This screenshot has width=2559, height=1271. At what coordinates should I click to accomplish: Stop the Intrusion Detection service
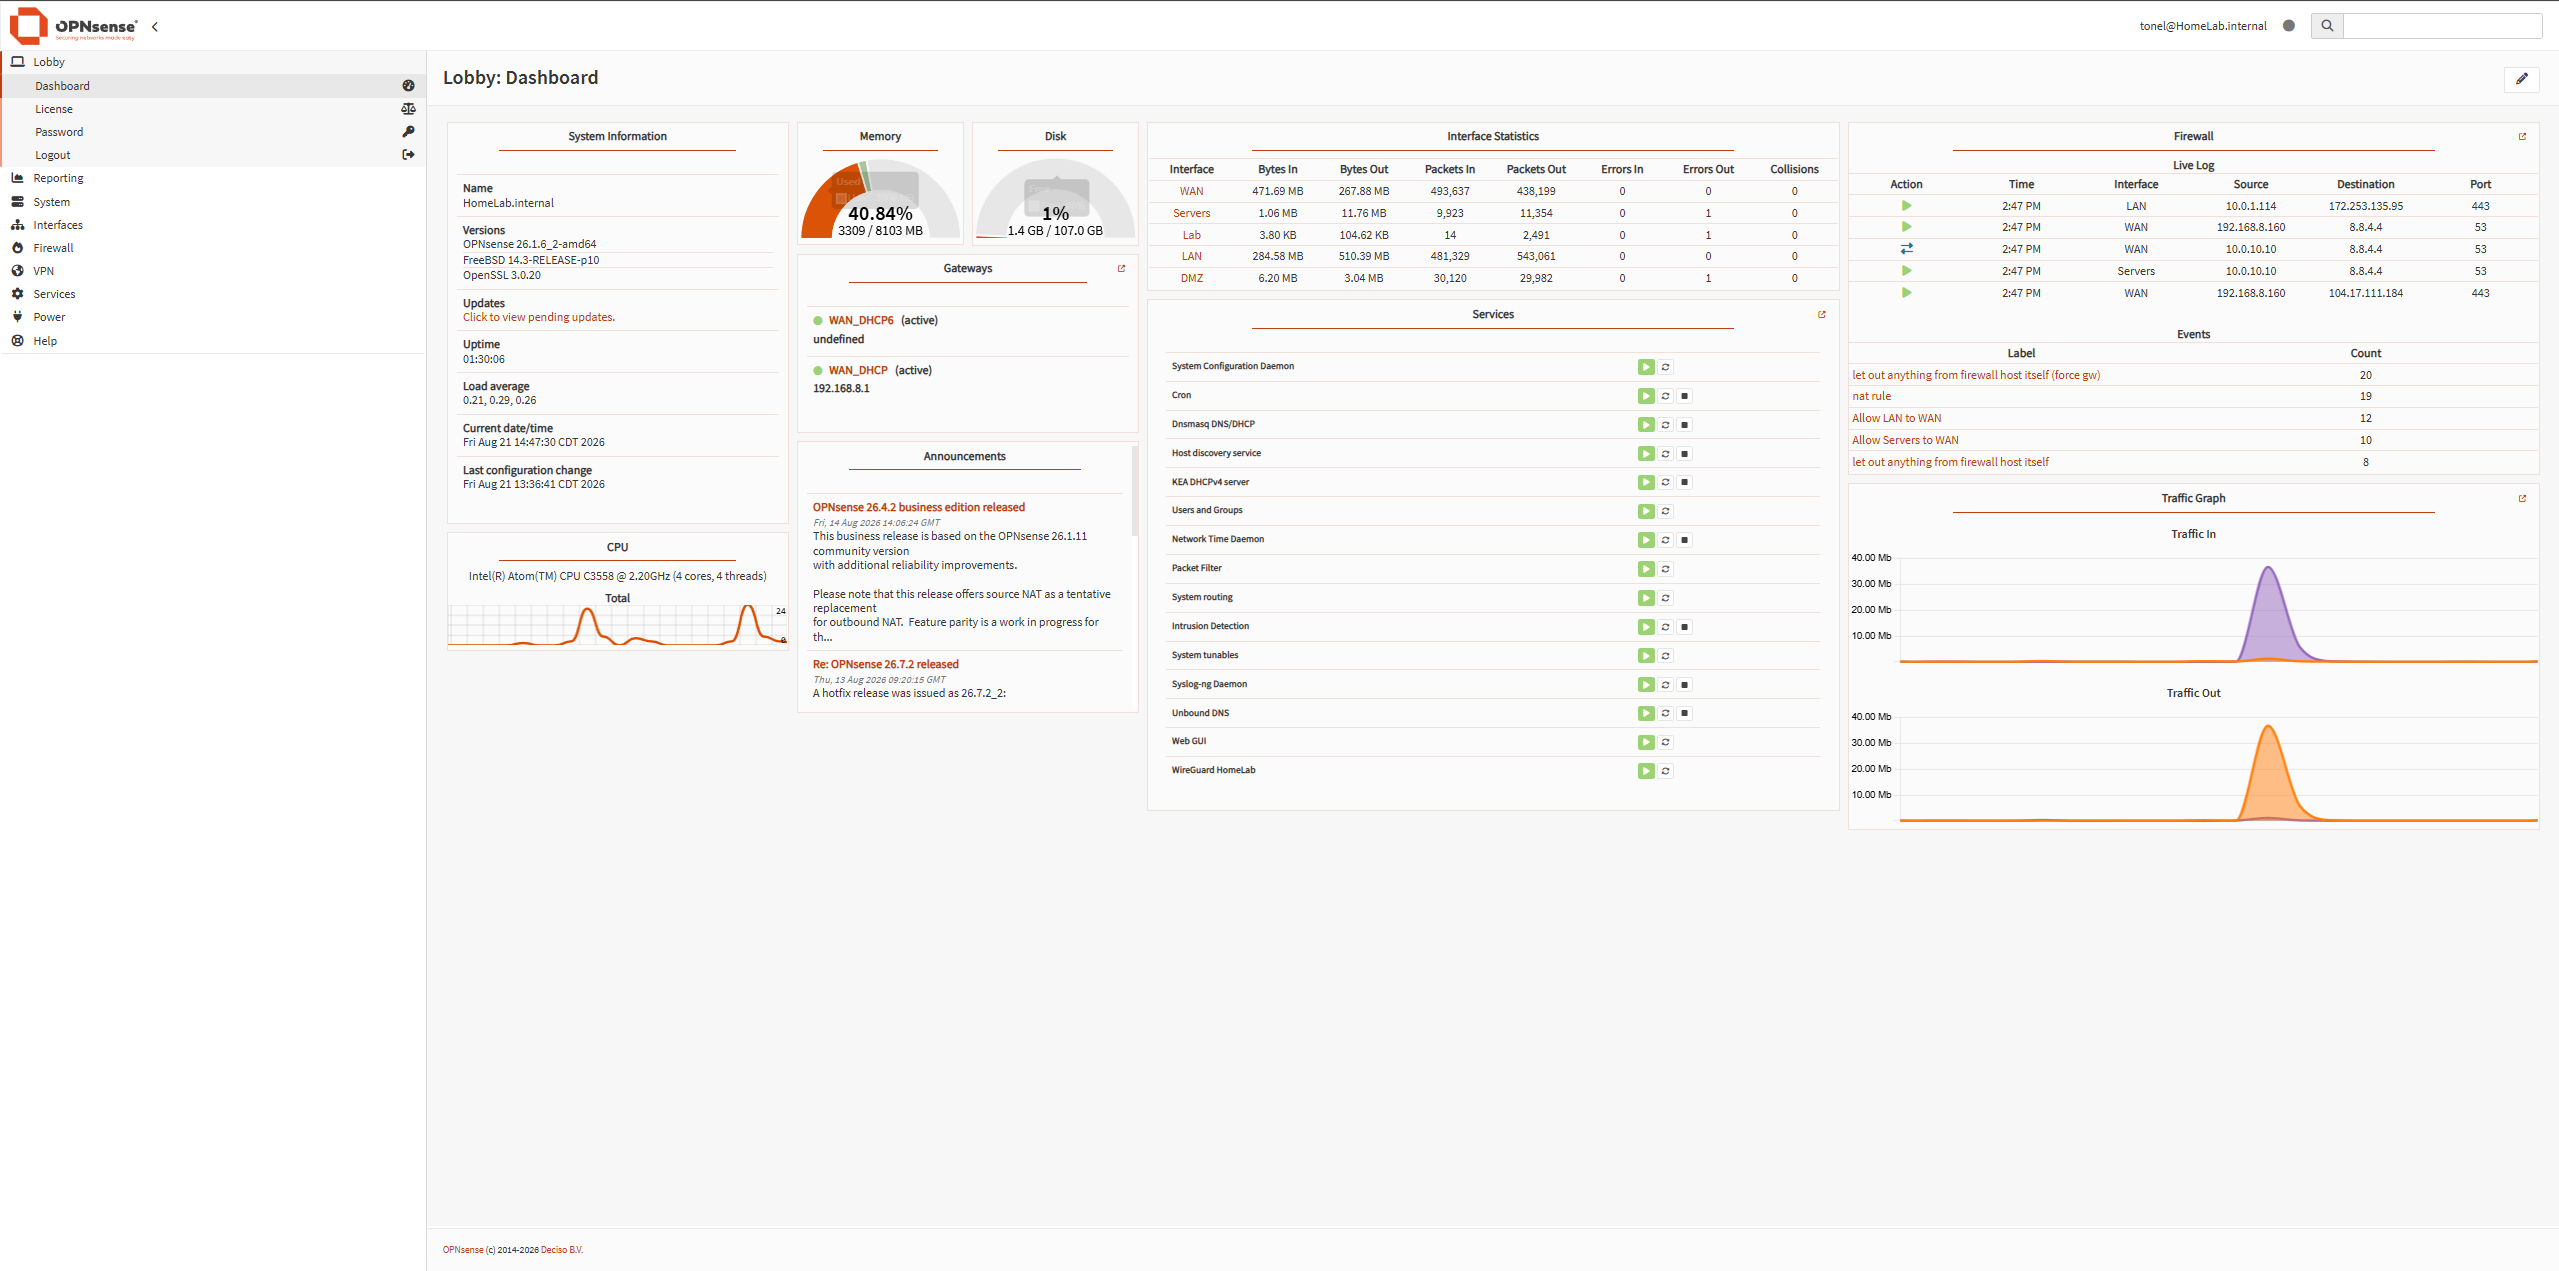(x=1684, y=627)
